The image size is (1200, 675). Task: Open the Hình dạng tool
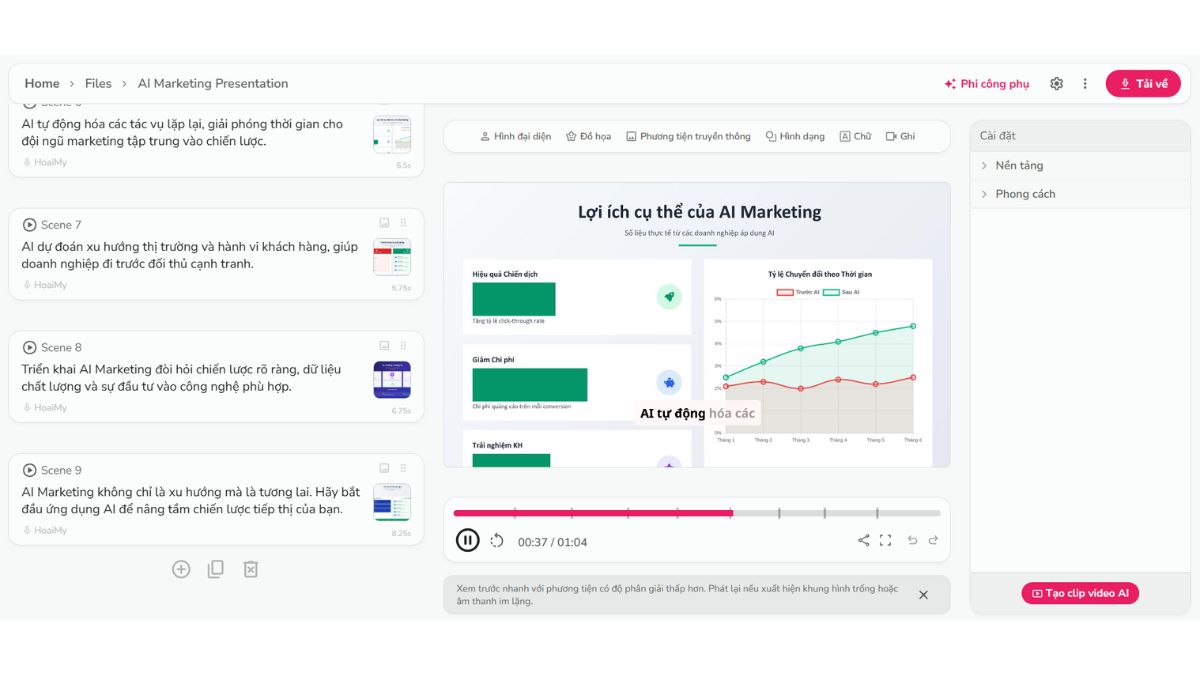(x=795, y=136)
